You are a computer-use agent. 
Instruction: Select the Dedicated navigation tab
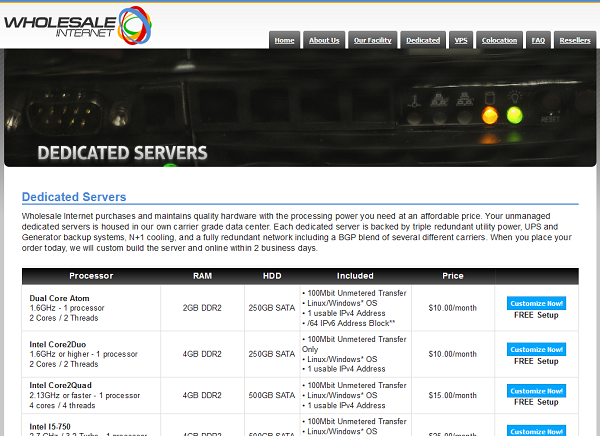point(423,40)
